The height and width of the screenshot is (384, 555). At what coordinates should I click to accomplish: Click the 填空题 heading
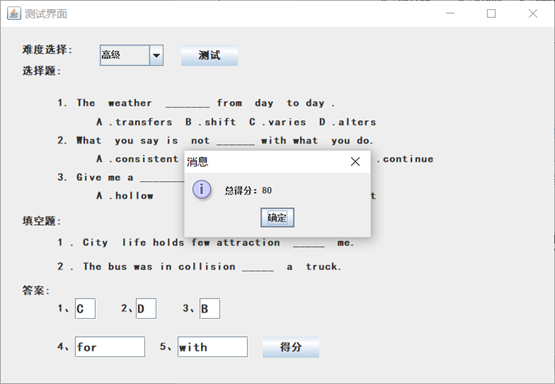tap(41, 221)
